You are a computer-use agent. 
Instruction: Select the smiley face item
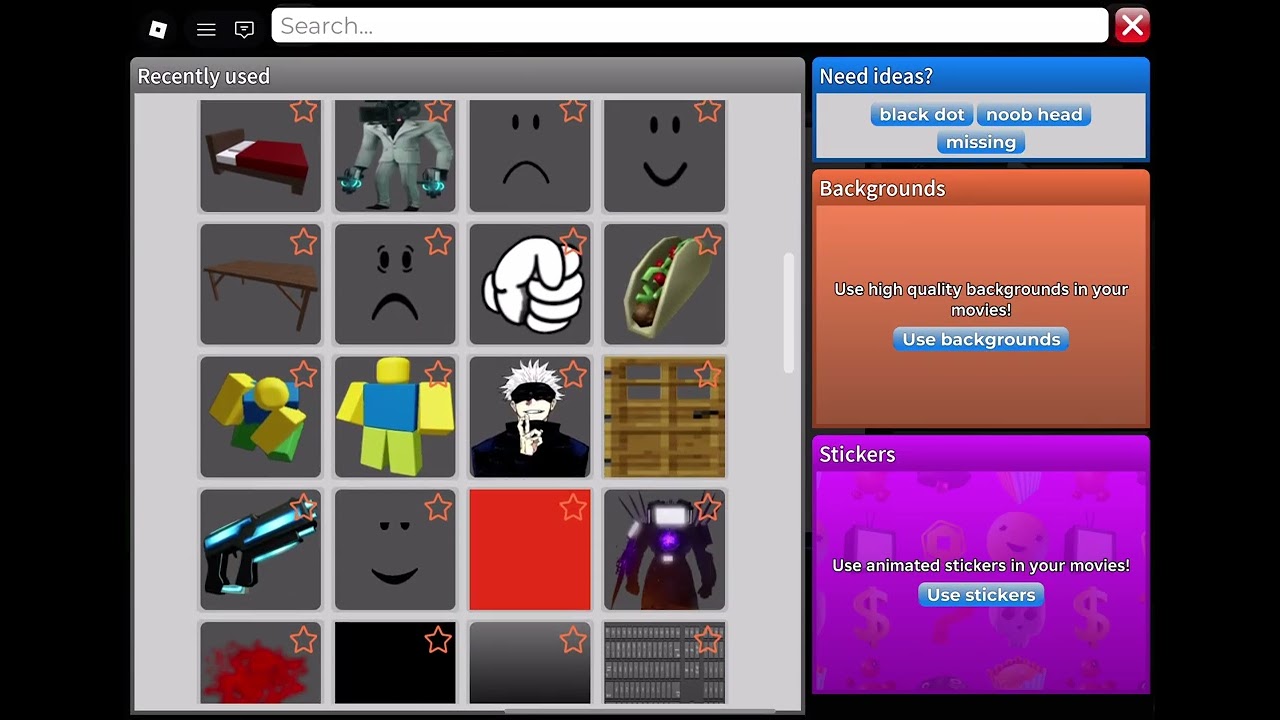(x=665, y=156)
